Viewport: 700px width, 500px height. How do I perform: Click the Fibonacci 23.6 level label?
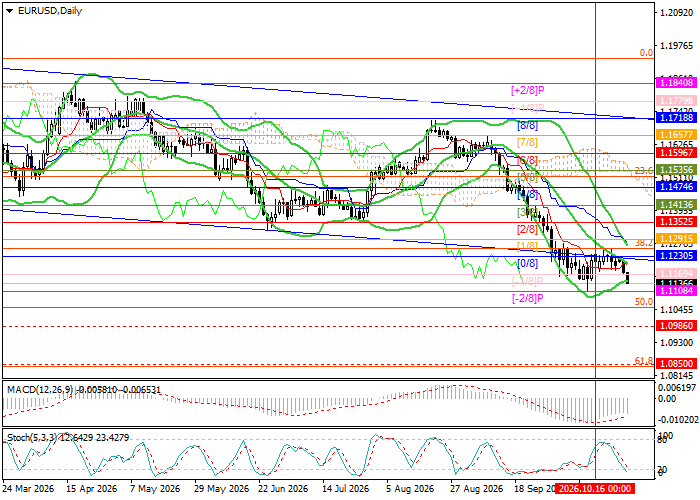[644, 171]
